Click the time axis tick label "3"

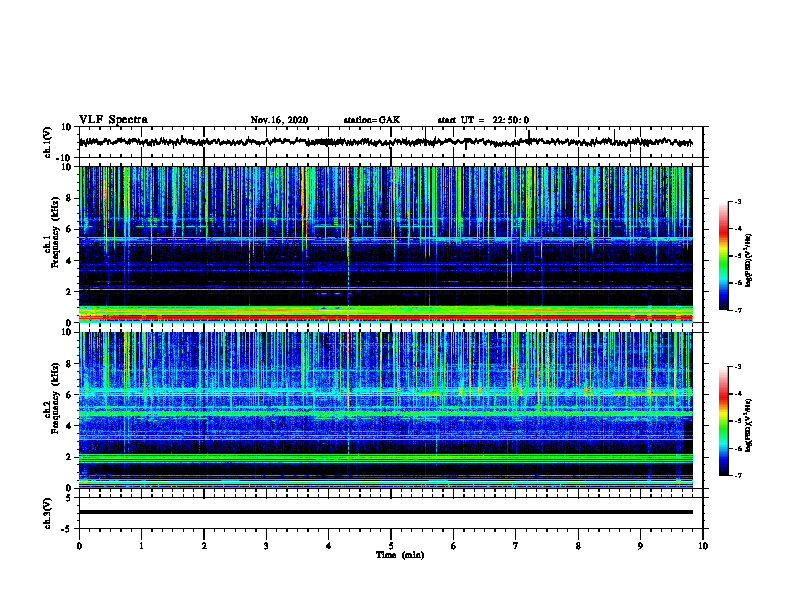(266, 546)
